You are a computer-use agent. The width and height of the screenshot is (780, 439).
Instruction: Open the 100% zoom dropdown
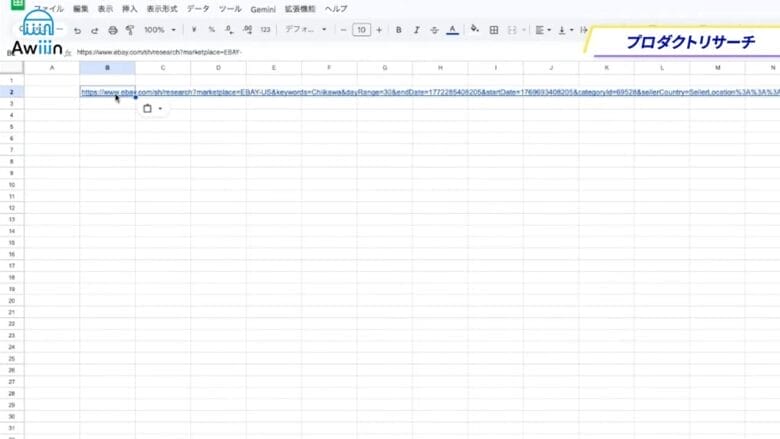[159, 30]
